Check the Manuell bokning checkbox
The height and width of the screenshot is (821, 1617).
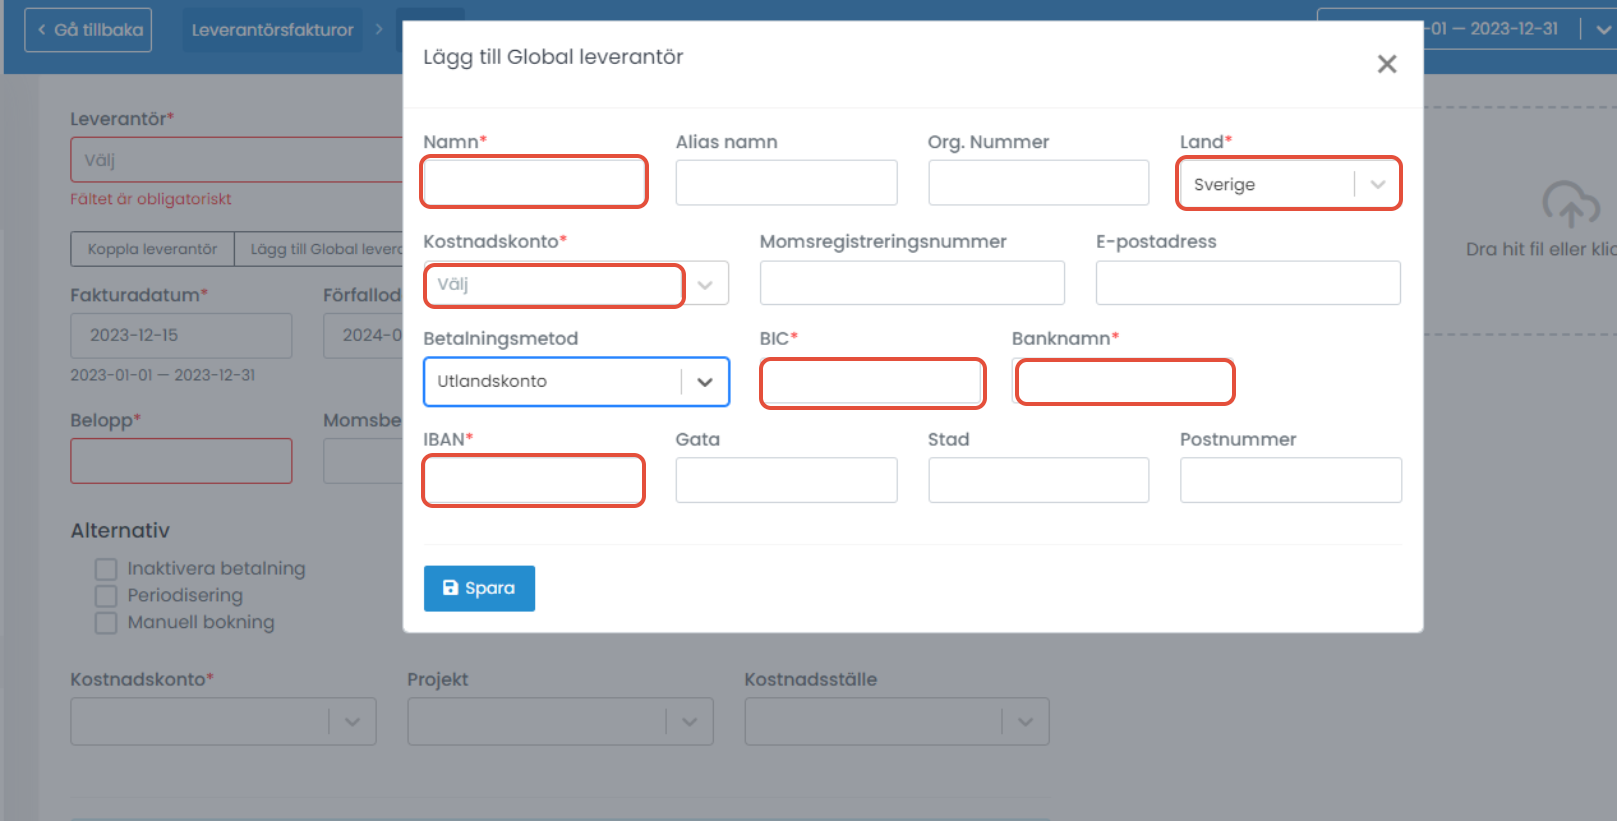(x=106, y=623)
